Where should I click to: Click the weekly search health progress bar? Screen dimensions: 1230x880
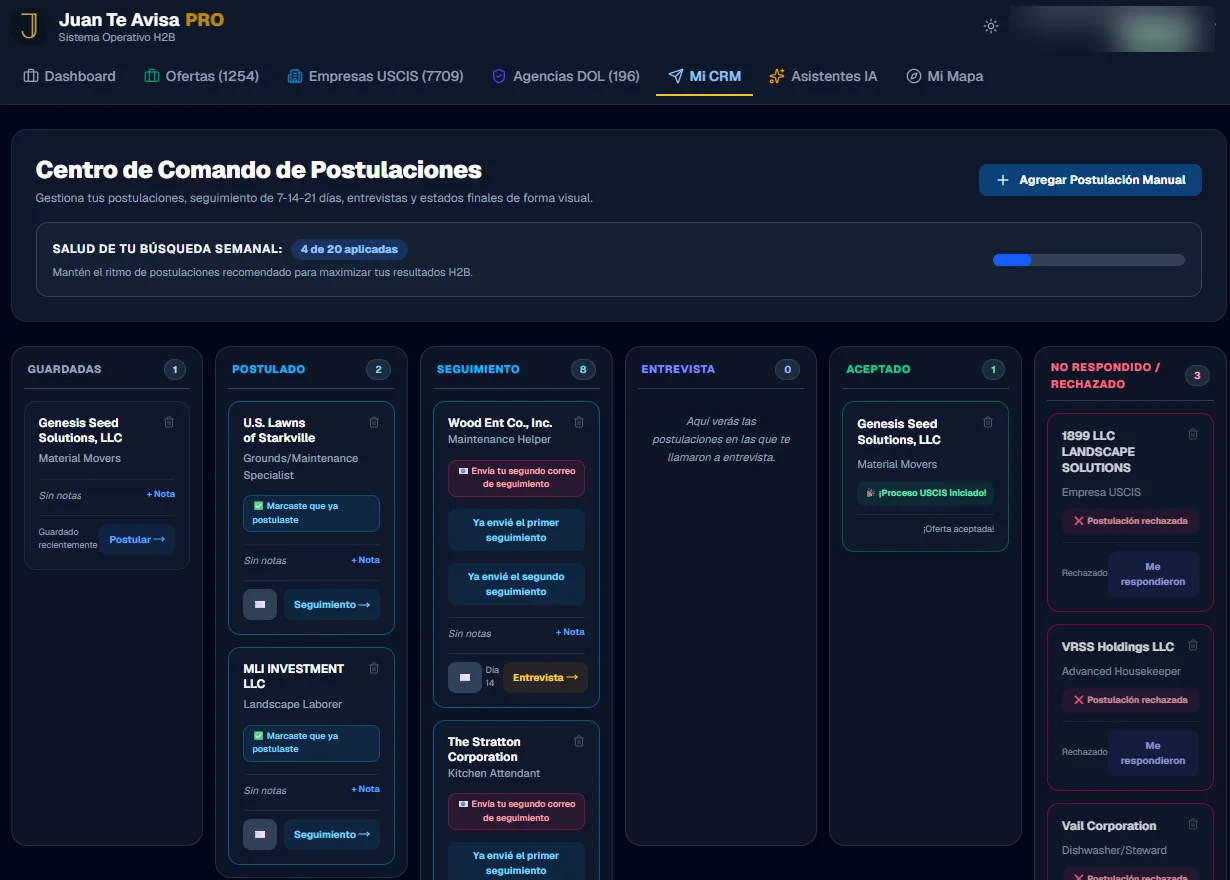tap(1088, 260)
